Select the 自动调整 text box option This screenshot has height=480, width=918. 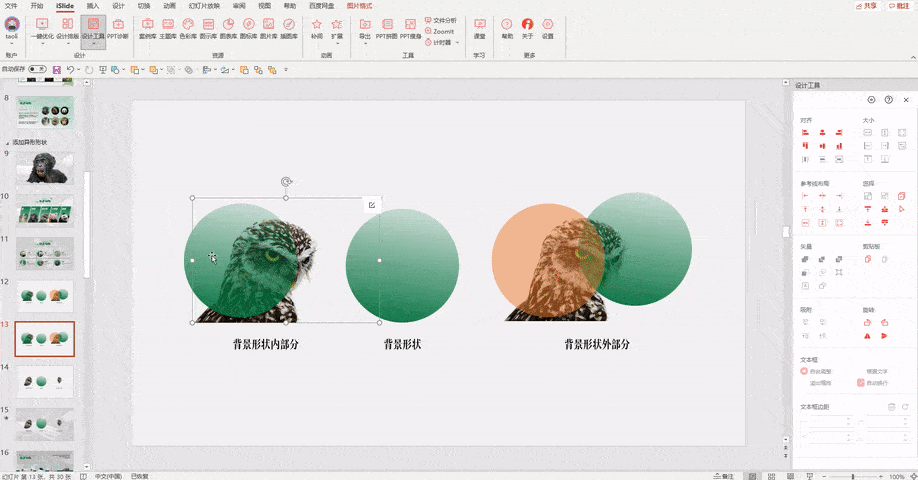[x=816, y=371]
